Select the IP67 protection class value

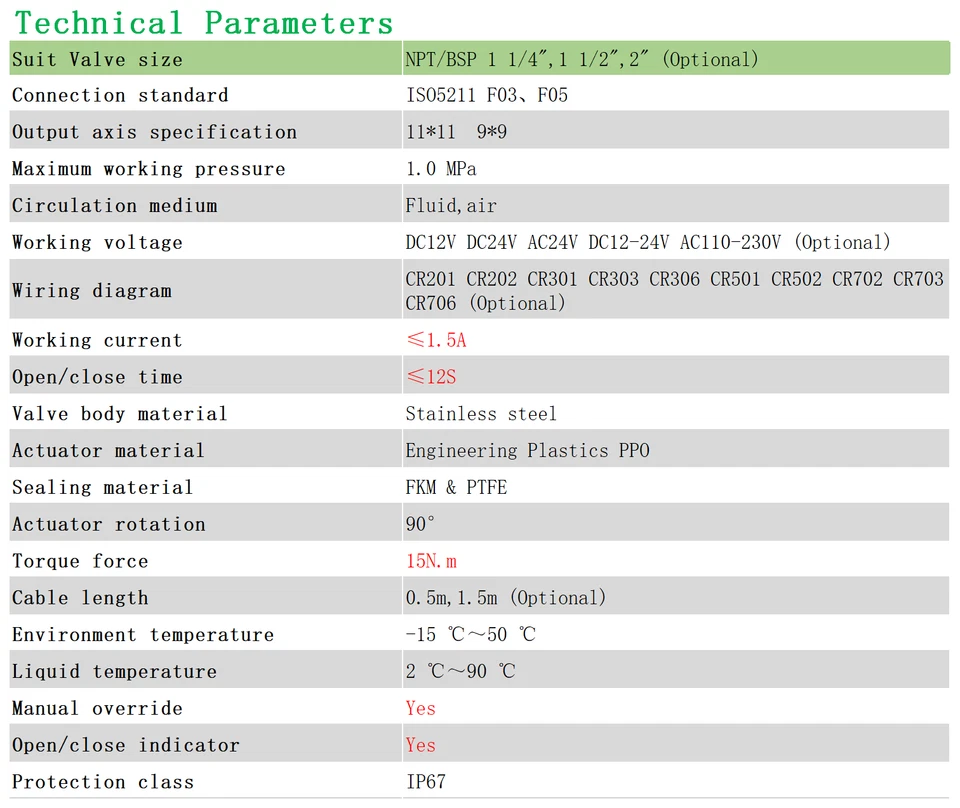(x=425, y=782)
